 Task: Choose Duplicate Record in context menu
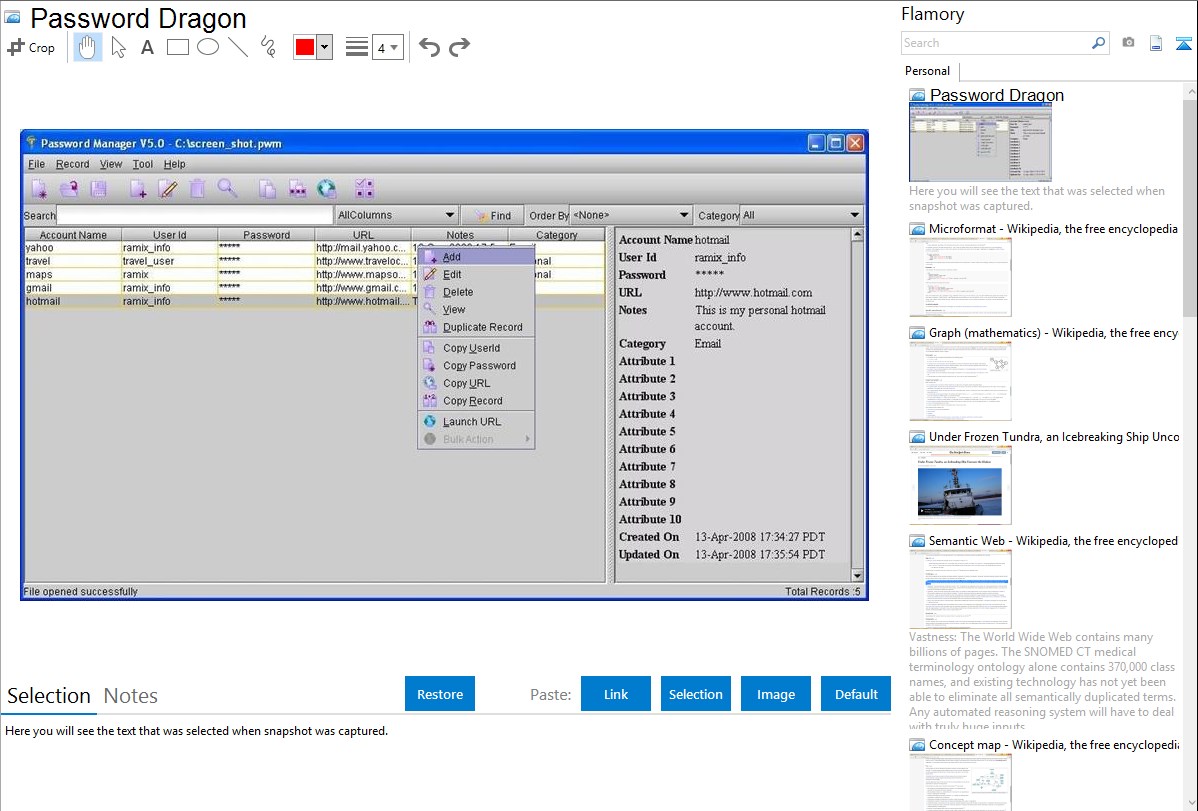[476, 327]
